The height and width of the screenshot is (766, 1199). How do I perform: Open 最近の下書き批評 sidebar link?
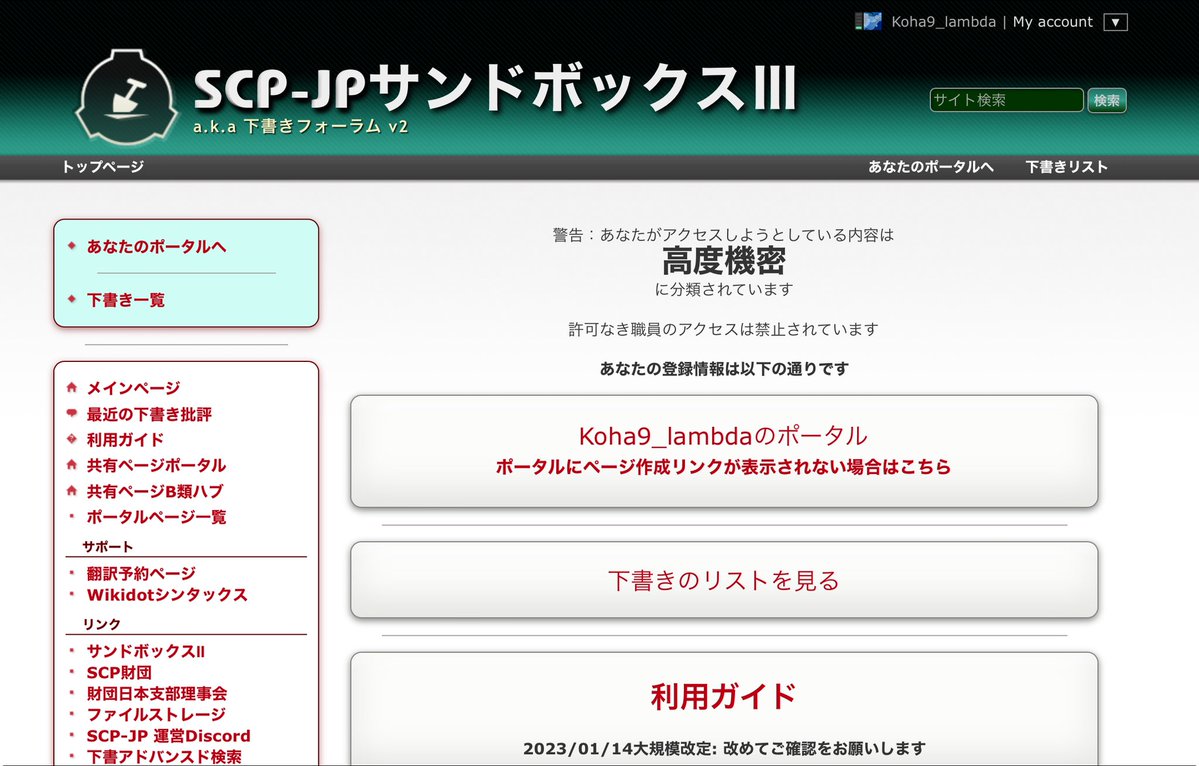pyautogui.click(x=149, y=414)
